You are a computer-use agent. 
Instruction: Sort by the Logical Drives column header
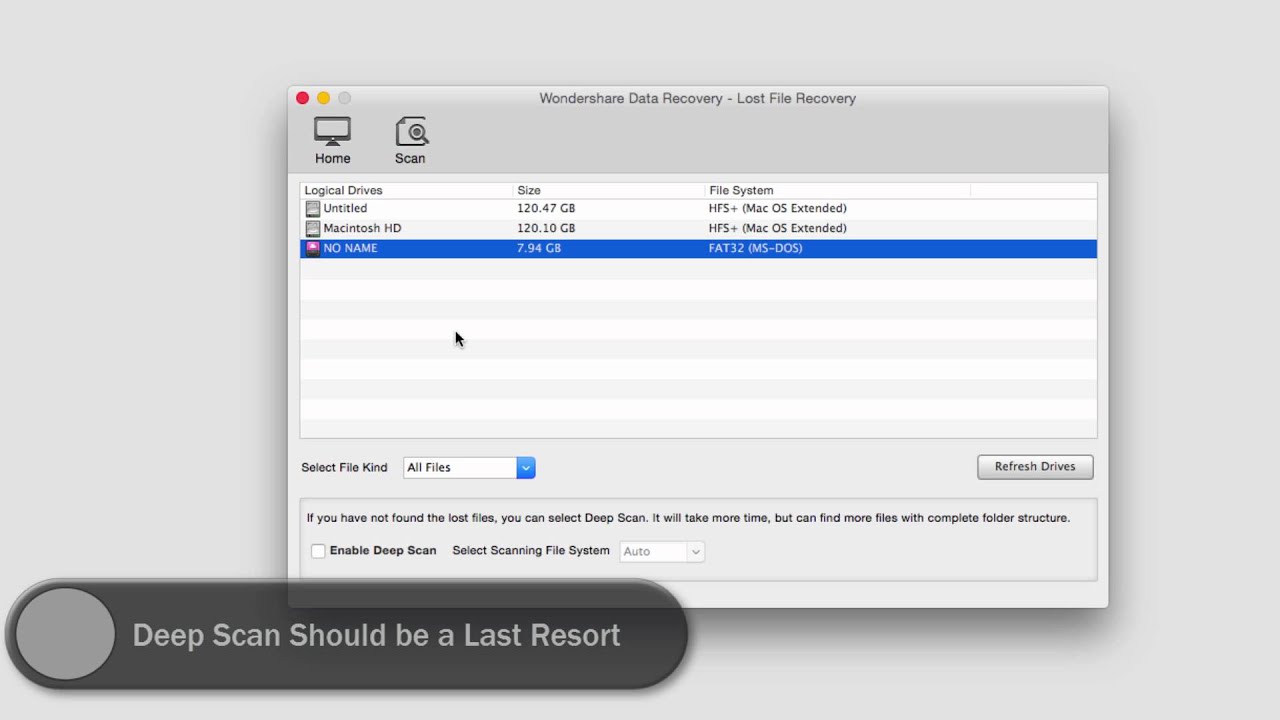point(407,190)
